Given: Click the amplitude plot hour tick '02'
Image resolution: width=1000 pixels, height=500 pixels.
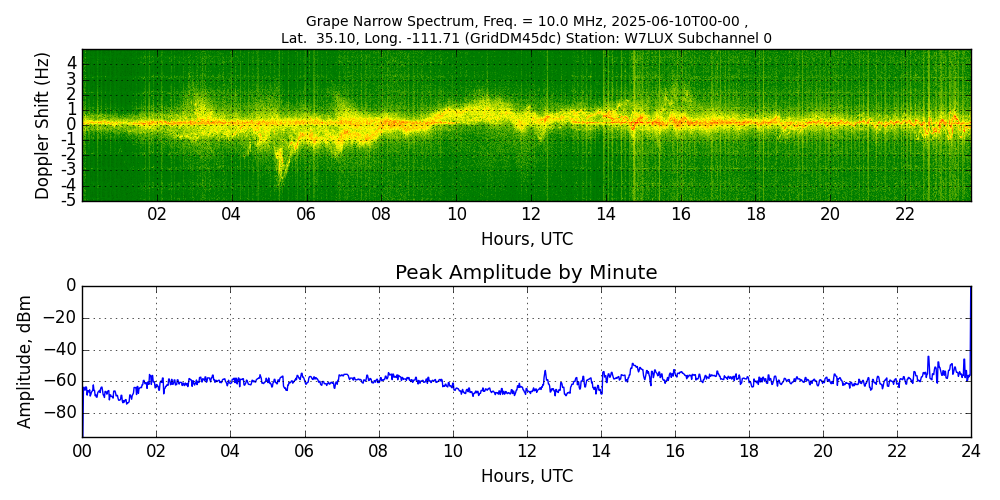Looking at the screenshot, I should pos(156,452).
